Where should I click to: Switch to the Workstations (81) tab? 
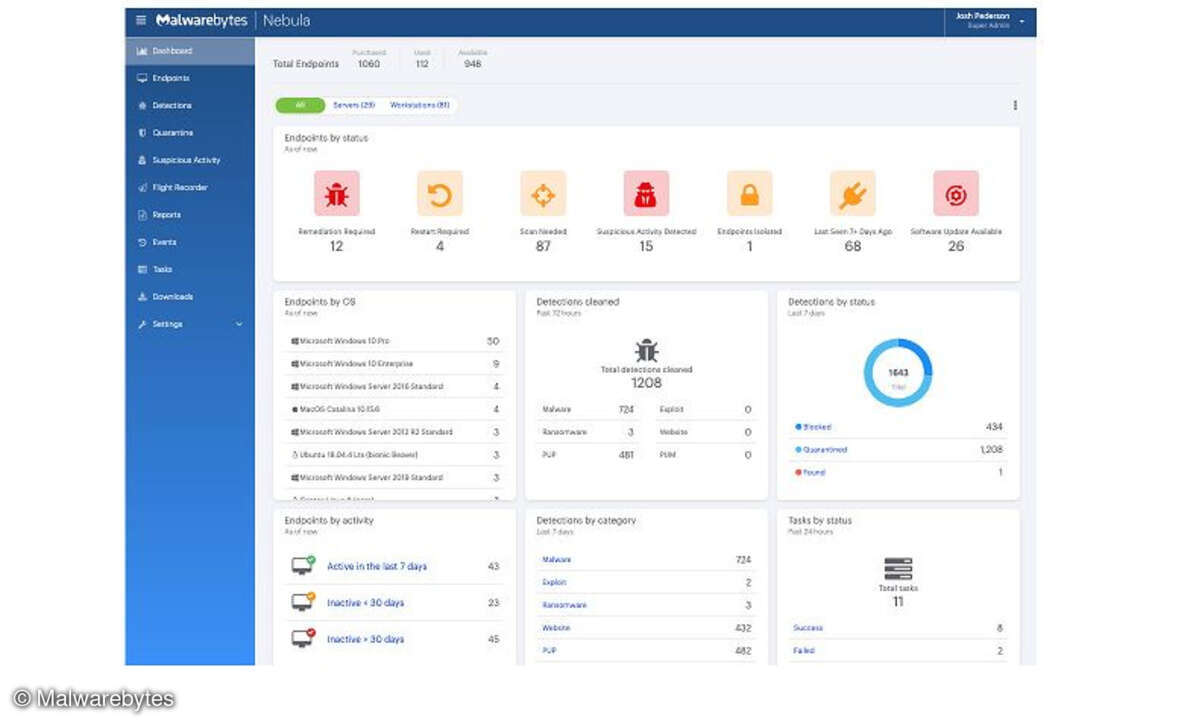click(x=419, y=105)
